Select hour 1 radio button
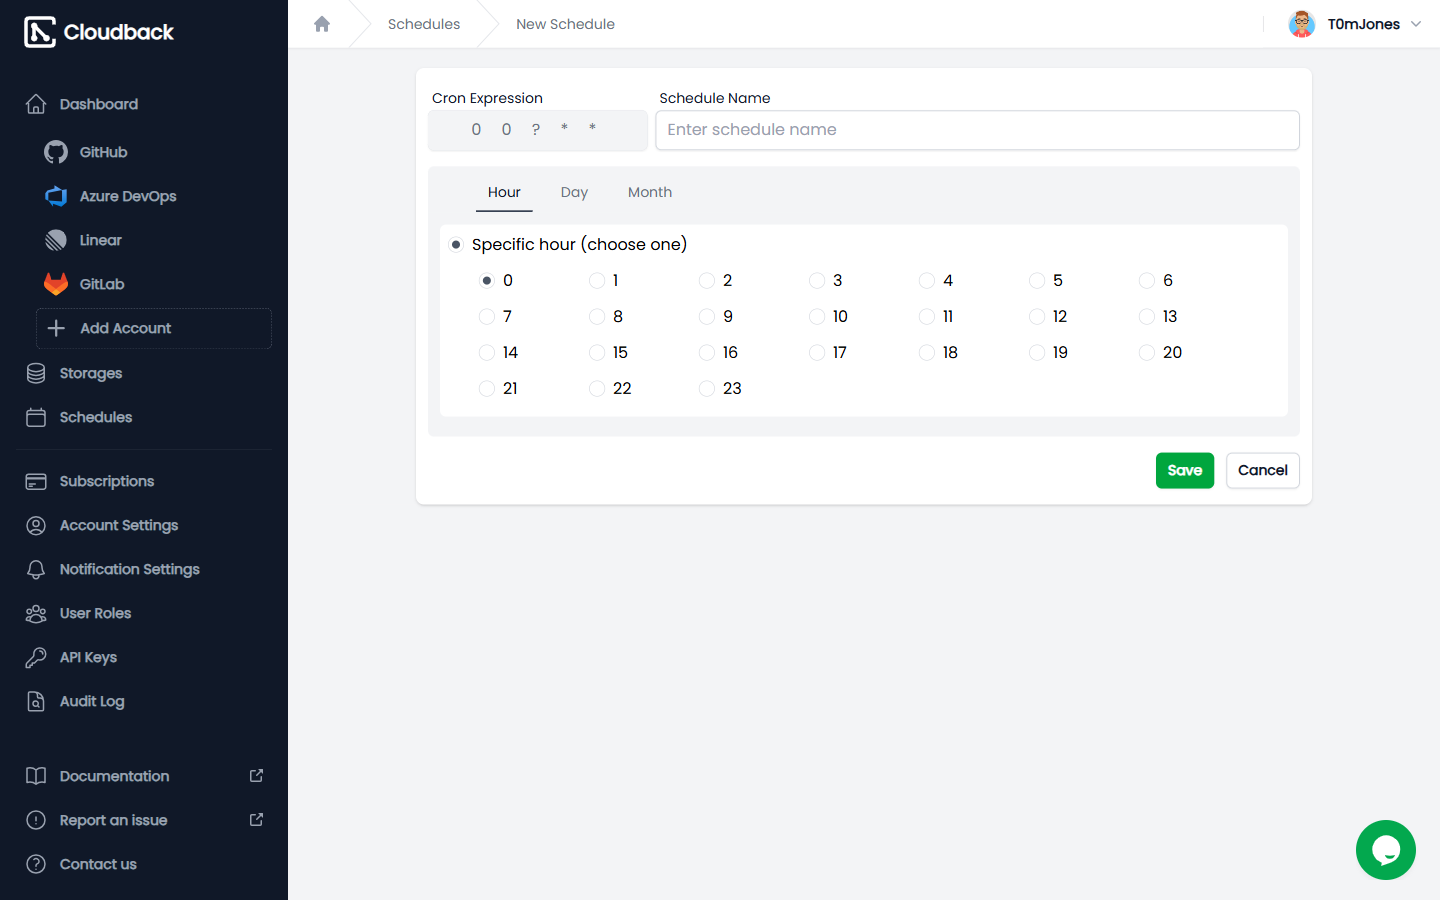 [x=597, y=280]
